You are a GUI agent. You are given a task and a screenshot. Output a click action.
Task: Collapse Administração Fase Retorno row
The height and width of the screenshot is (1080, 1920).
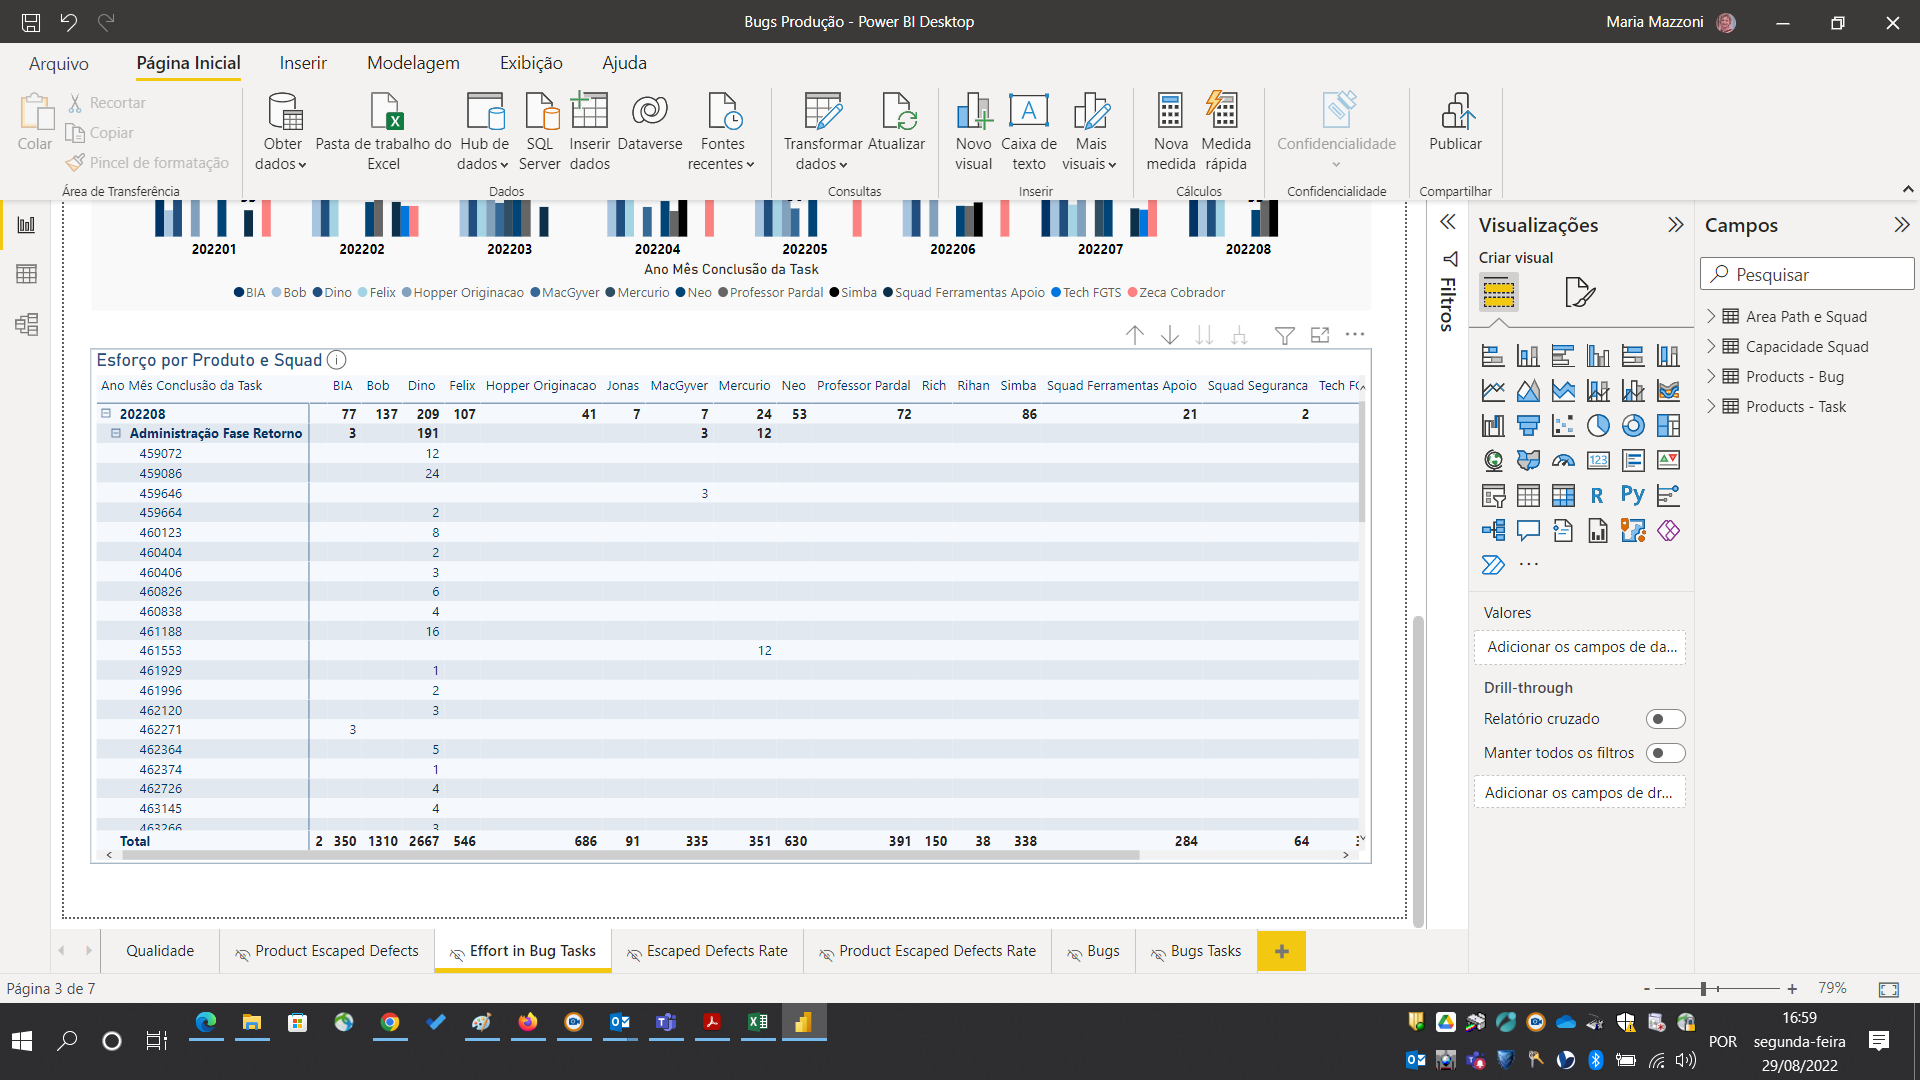click(x=116, y=433)
